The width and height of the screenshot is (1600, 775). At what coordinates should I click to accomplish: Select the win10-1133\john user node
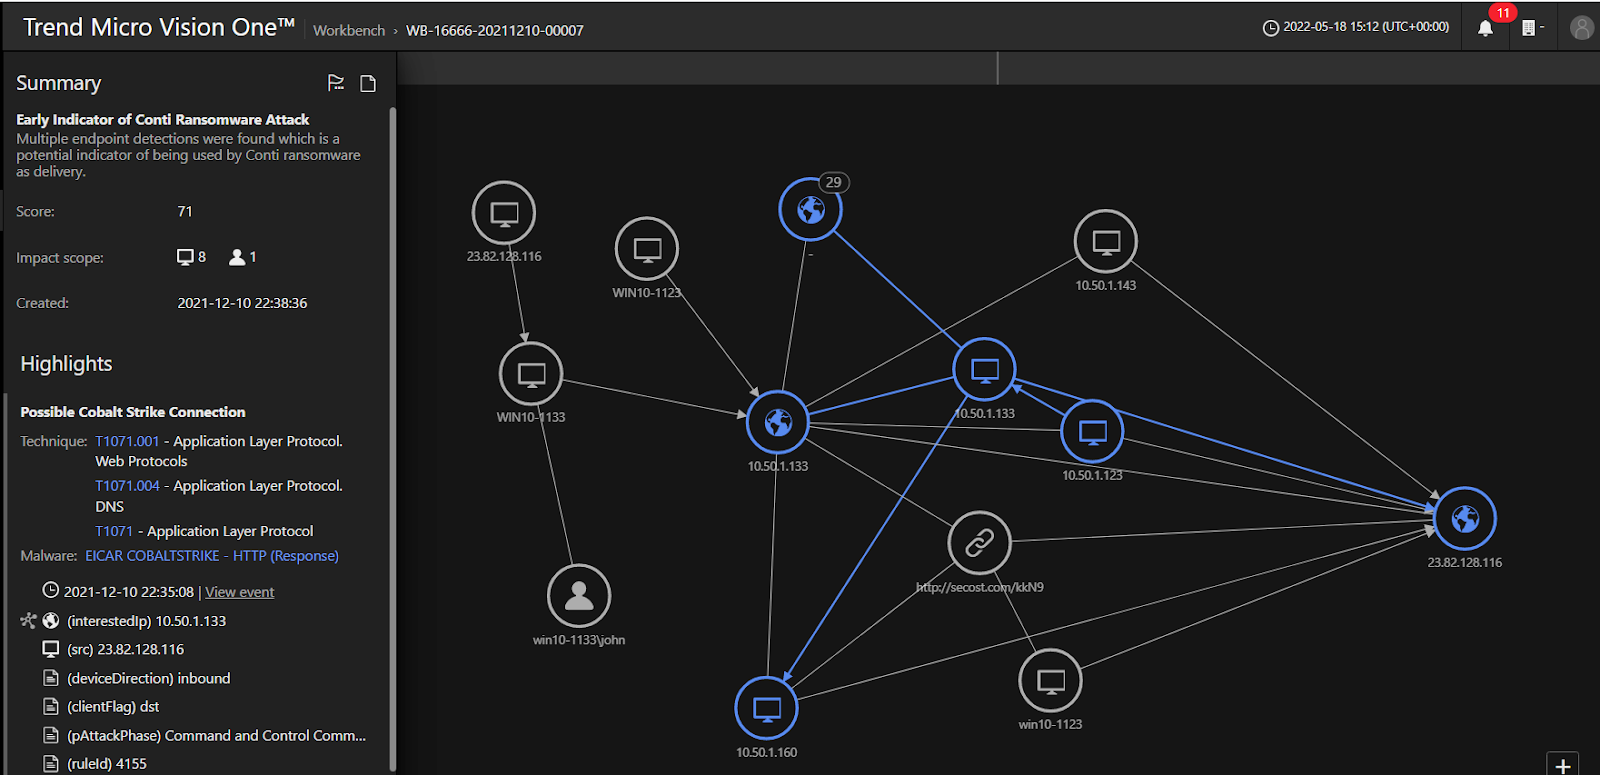click(579, 596)
